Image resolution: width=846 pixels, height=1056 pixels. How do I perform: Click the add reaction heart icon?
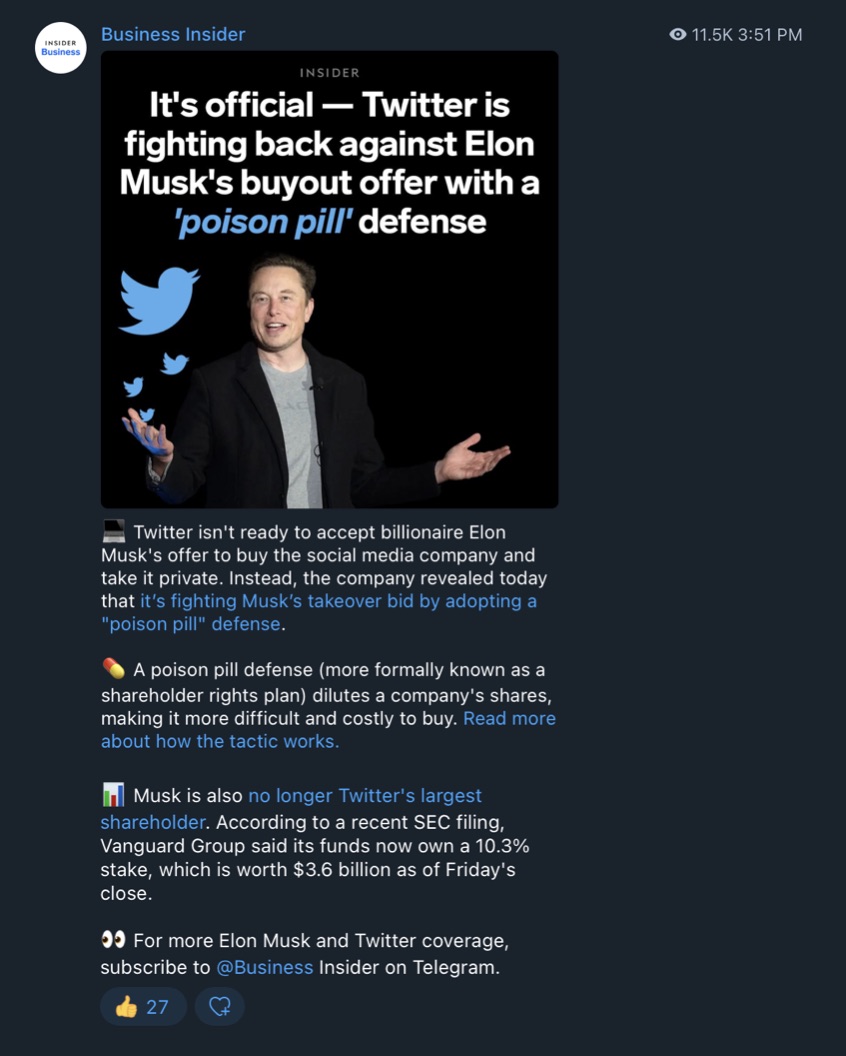(x=220, y=1006)
